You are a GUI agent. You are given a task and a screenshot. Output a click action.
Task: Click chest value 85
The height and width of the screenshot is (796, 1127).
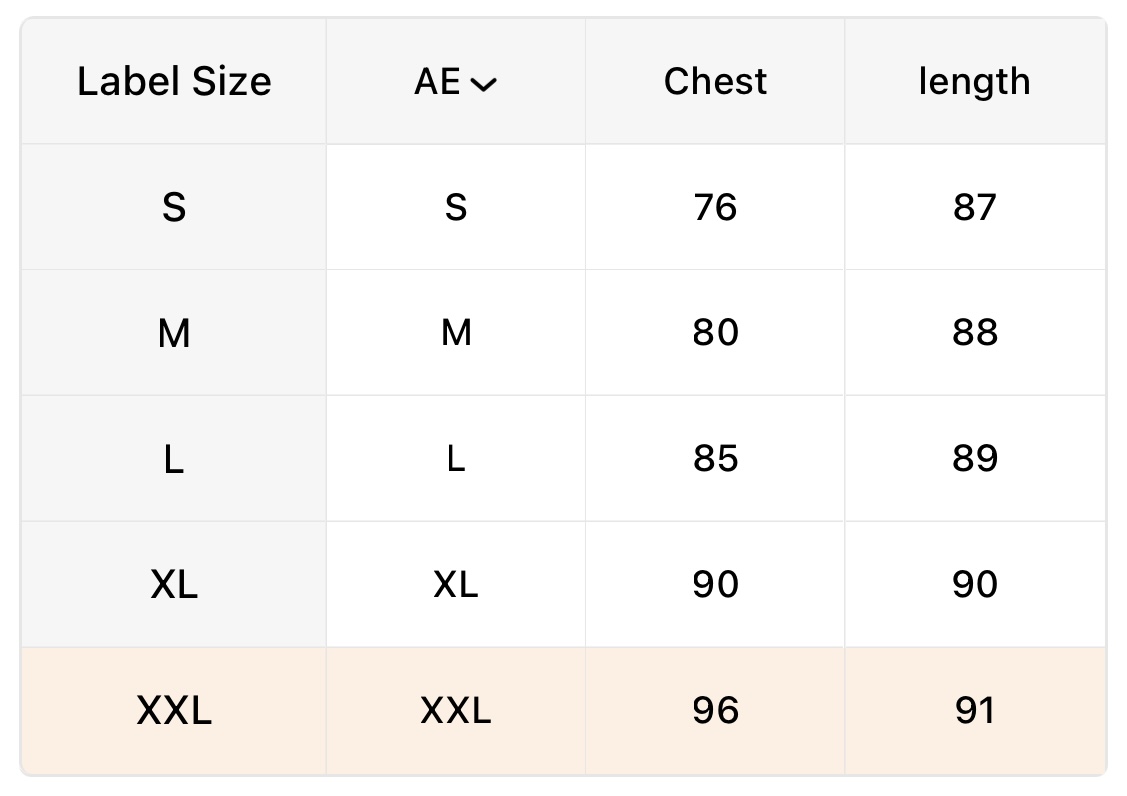[x=715, y=459]
